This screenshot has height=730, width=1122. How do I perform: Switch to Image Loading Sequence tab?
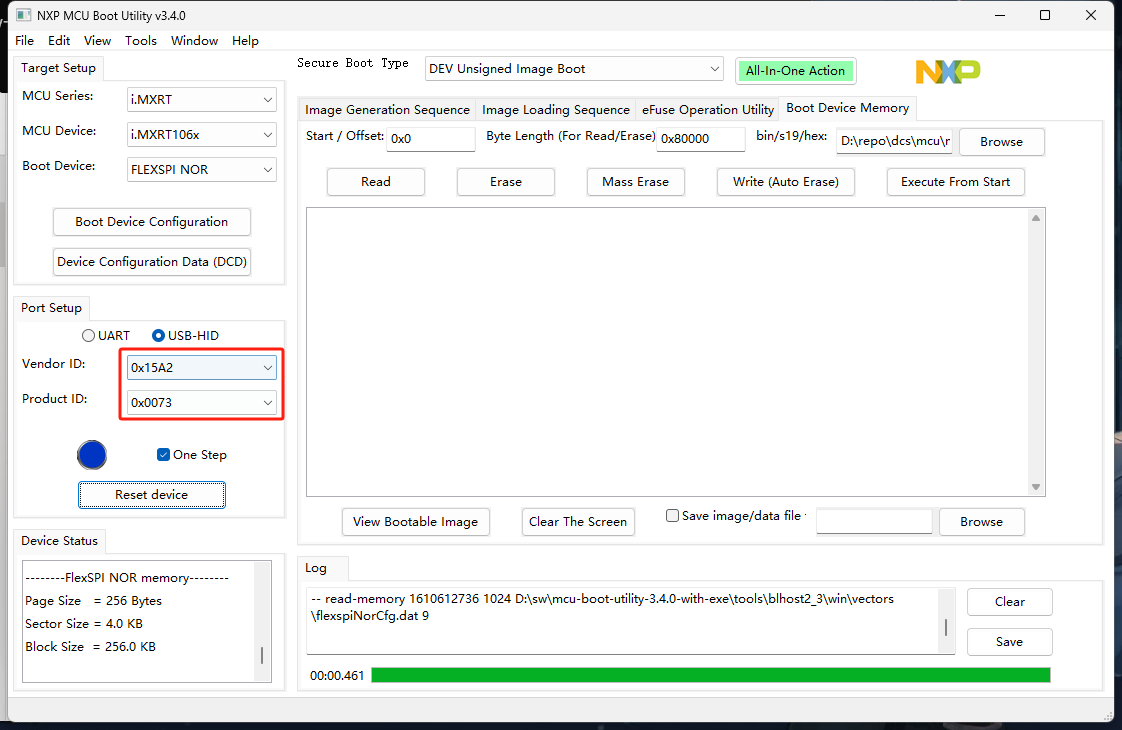[556, 110]
